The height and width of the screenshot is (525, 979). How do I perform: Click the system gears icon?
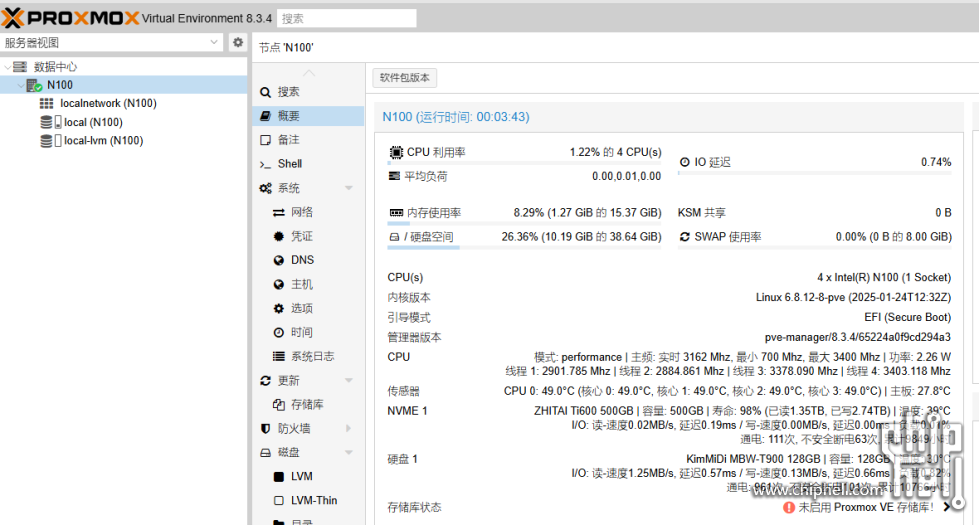pos(265,188)
